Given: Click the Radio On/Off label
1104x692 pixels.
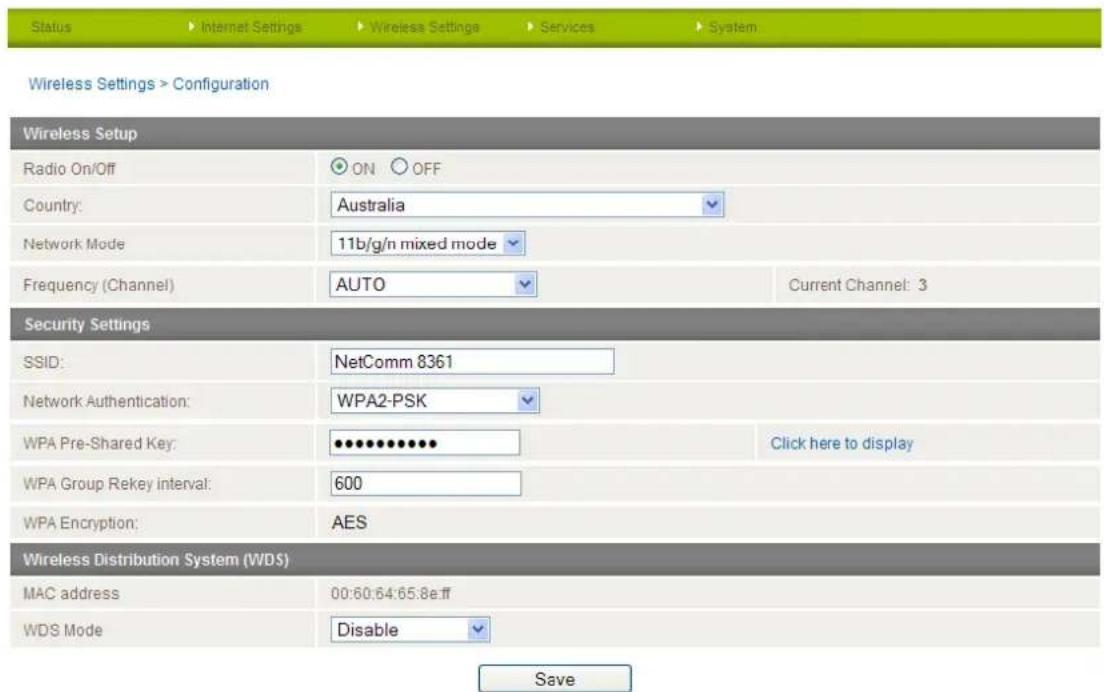Looking at the screenshot, I should tap(69, 169).
